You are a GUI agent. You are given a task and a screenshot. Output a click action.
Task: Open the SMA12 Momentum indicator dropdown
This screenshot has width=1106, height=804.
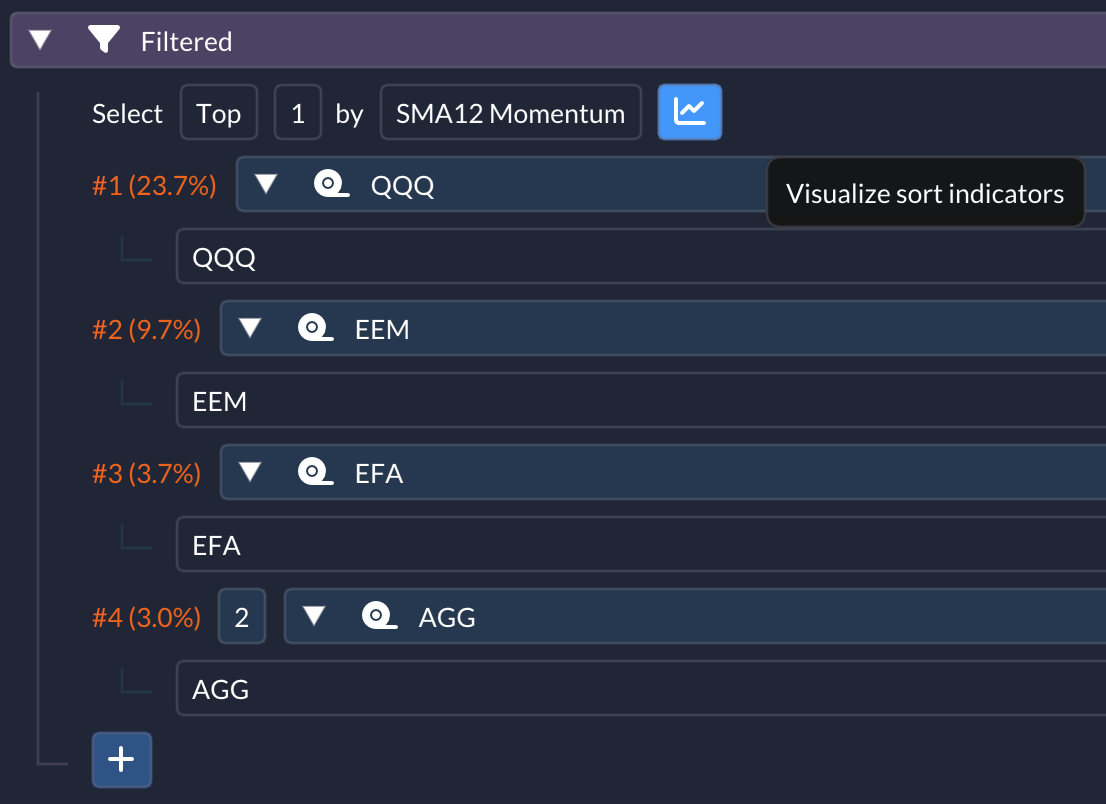[x=511, y=113]
